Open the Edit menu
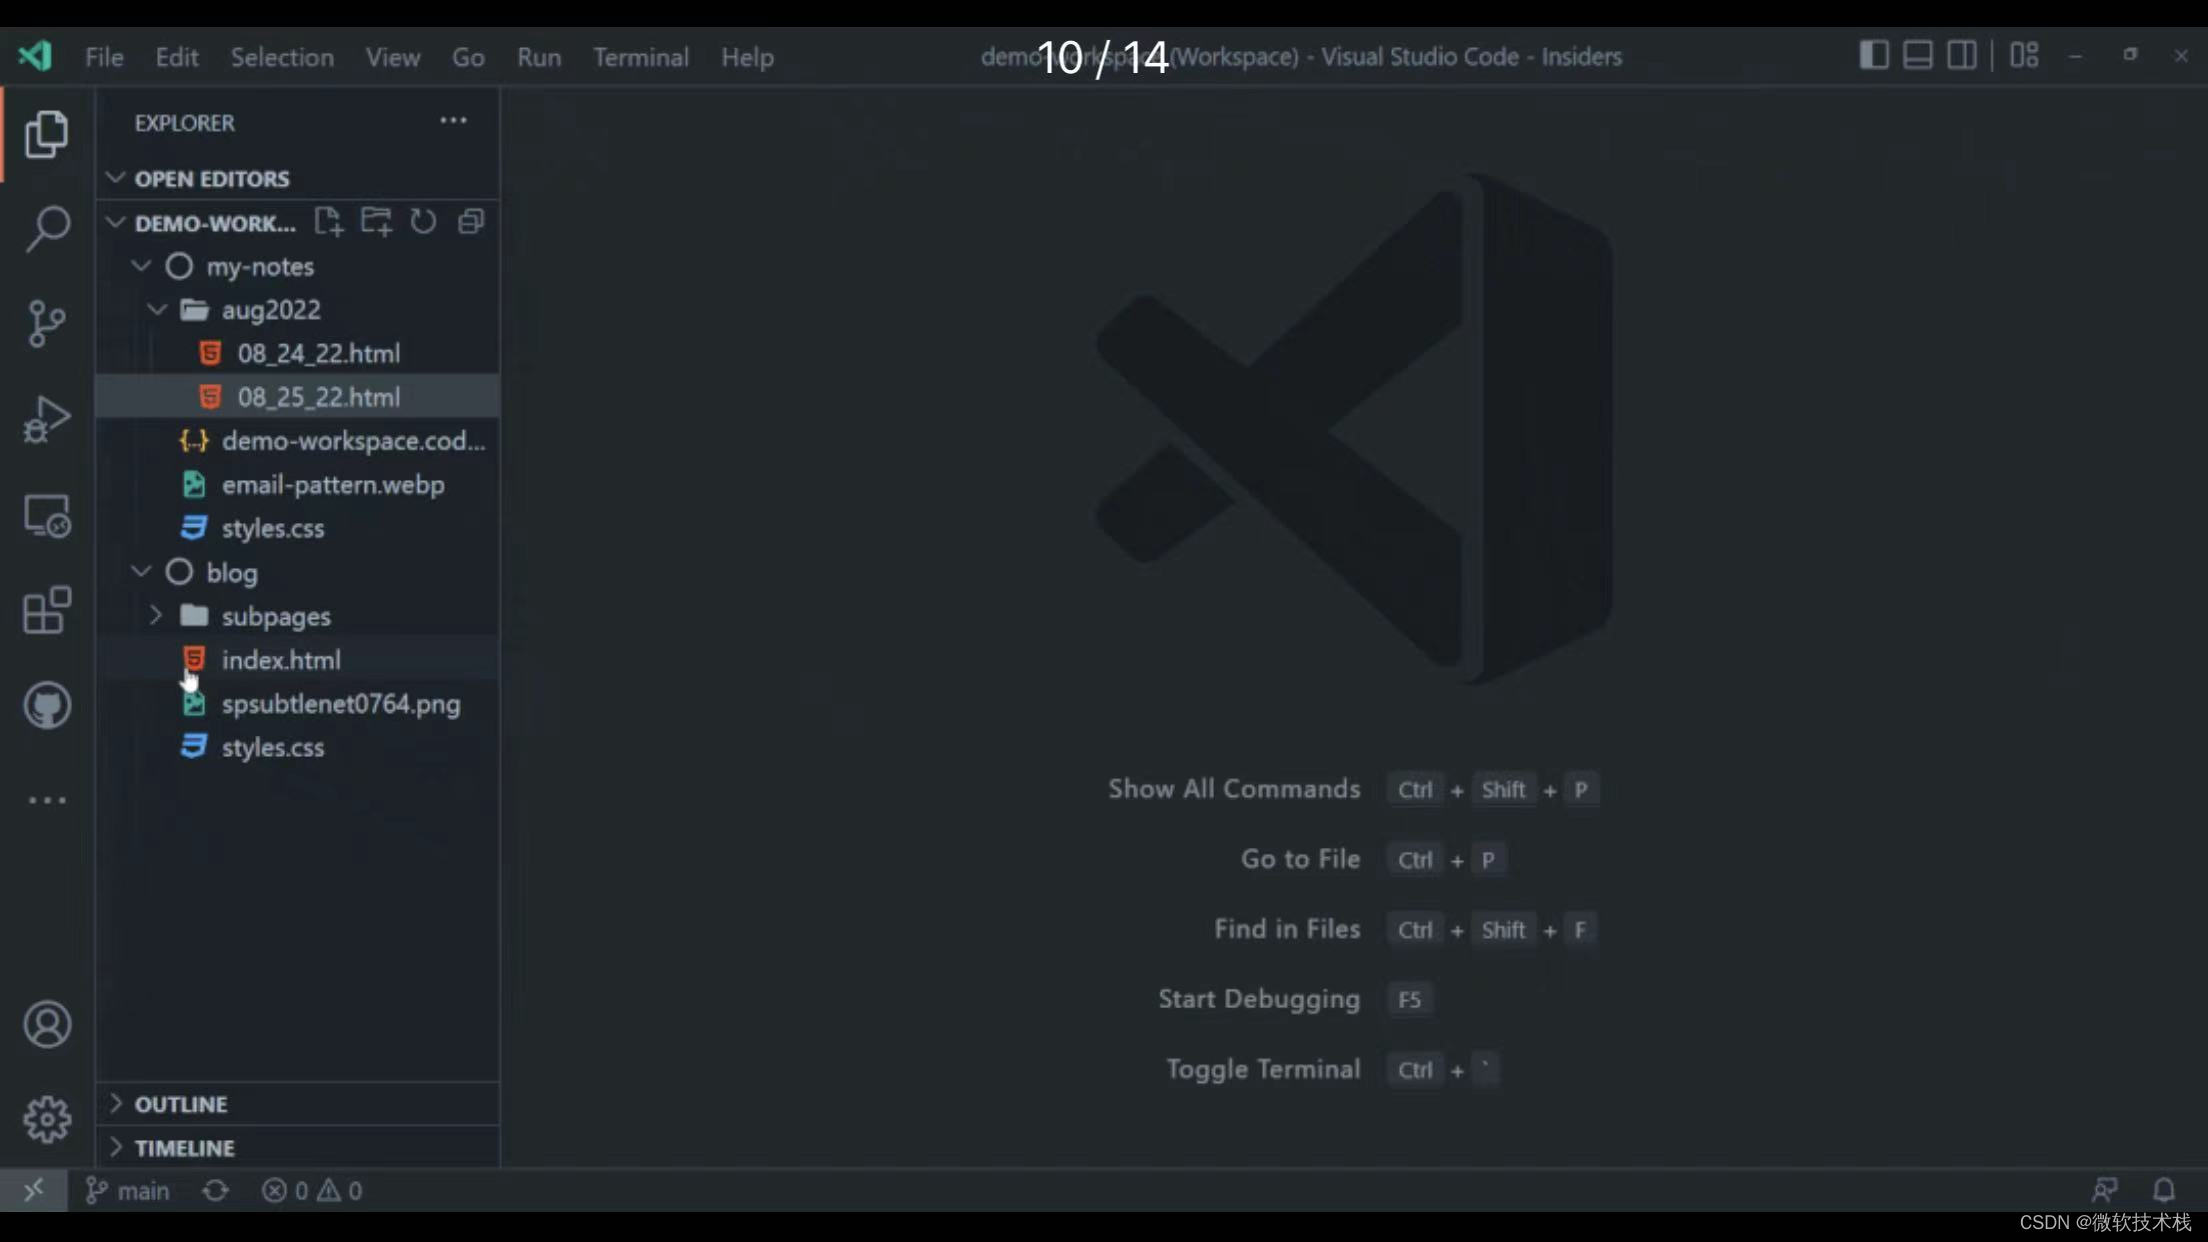2208x1242 pixels. click(177, 57)
